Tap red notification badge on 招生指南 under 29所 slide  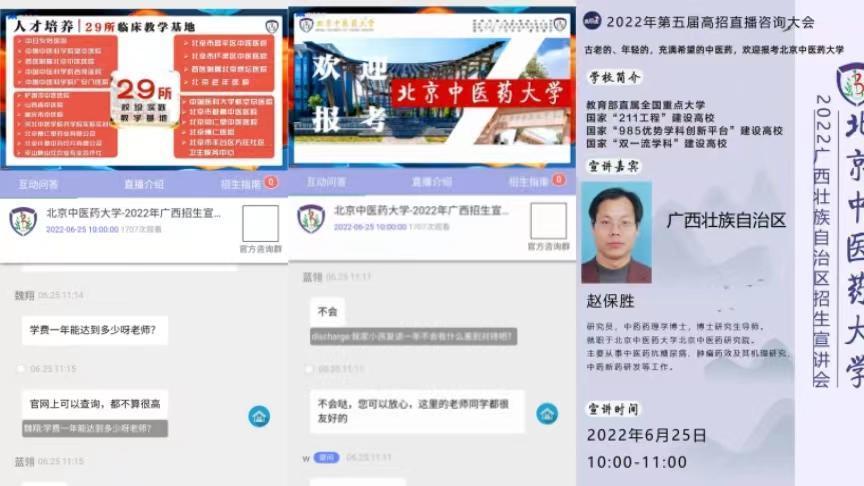(x=270, y=182)
